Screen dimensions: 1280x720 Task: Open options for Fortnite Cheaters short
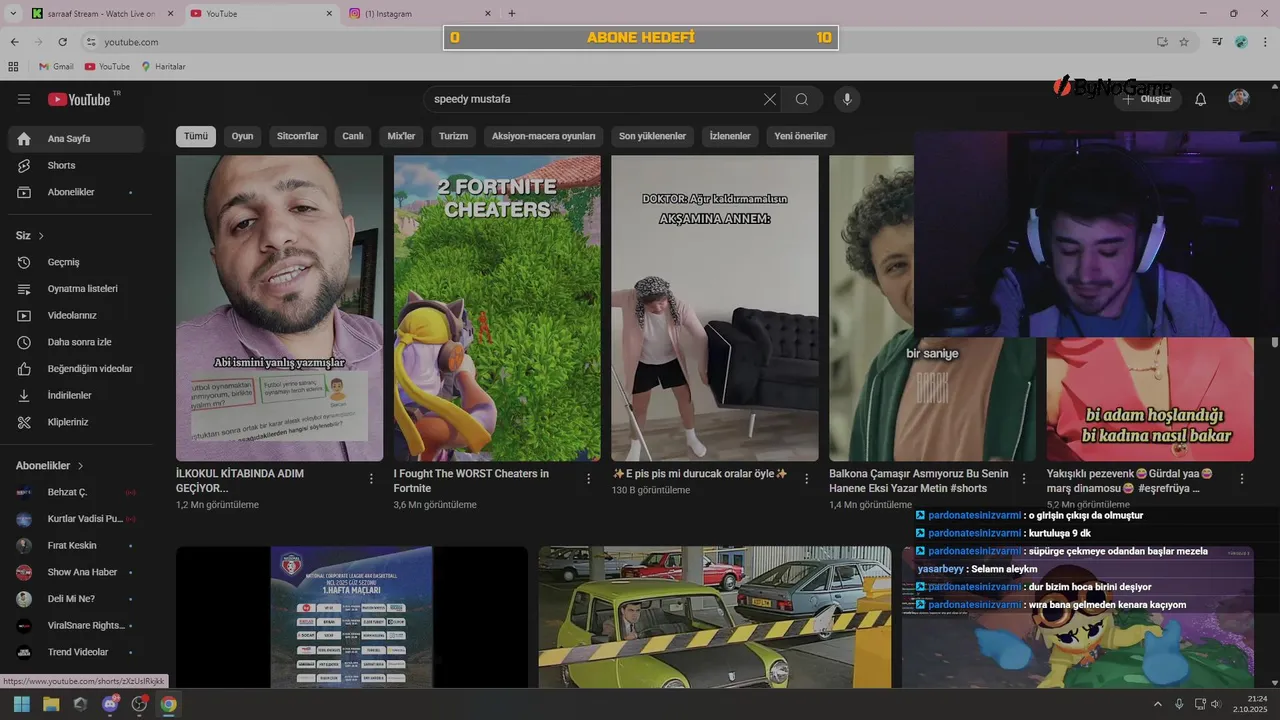(x=588, y=479)
